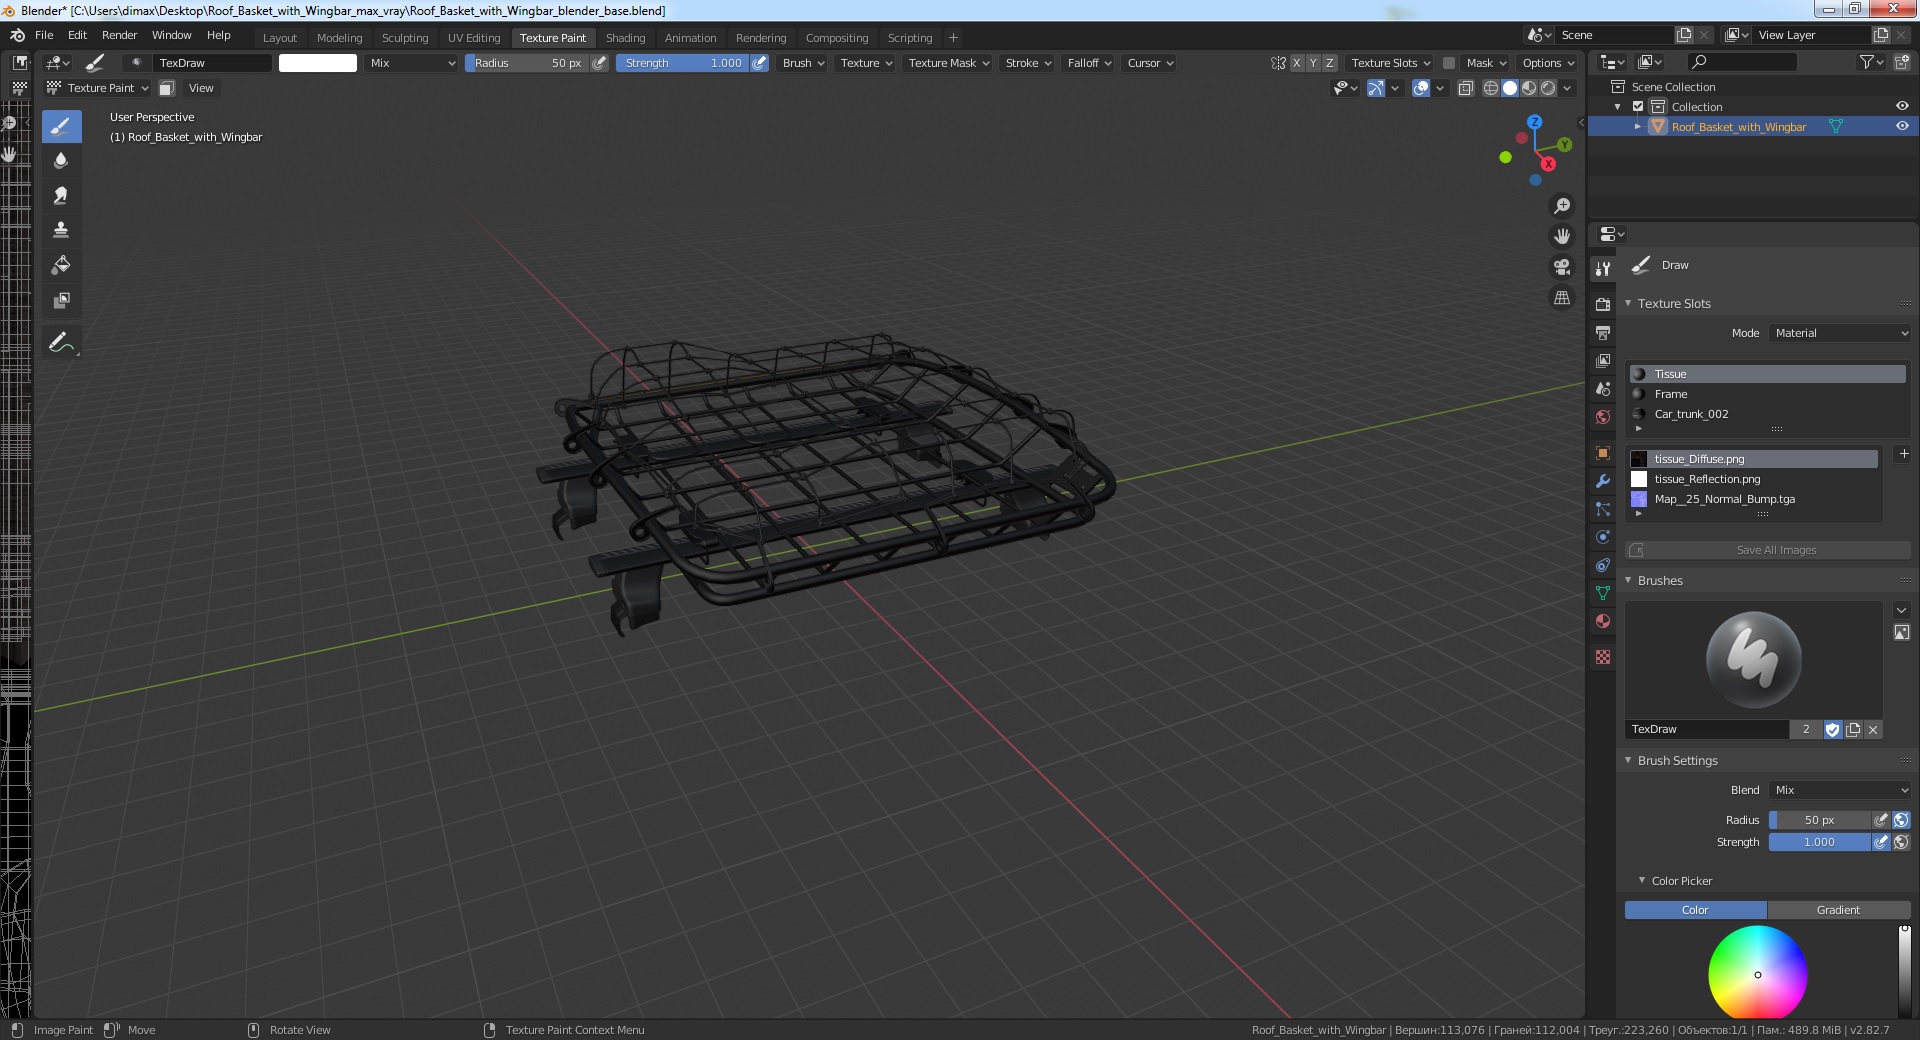Image resolution: width=1920 pixels, height=1040 pixels.
Task: Open the outliner filter dropdown
Action: (1871, 62)
